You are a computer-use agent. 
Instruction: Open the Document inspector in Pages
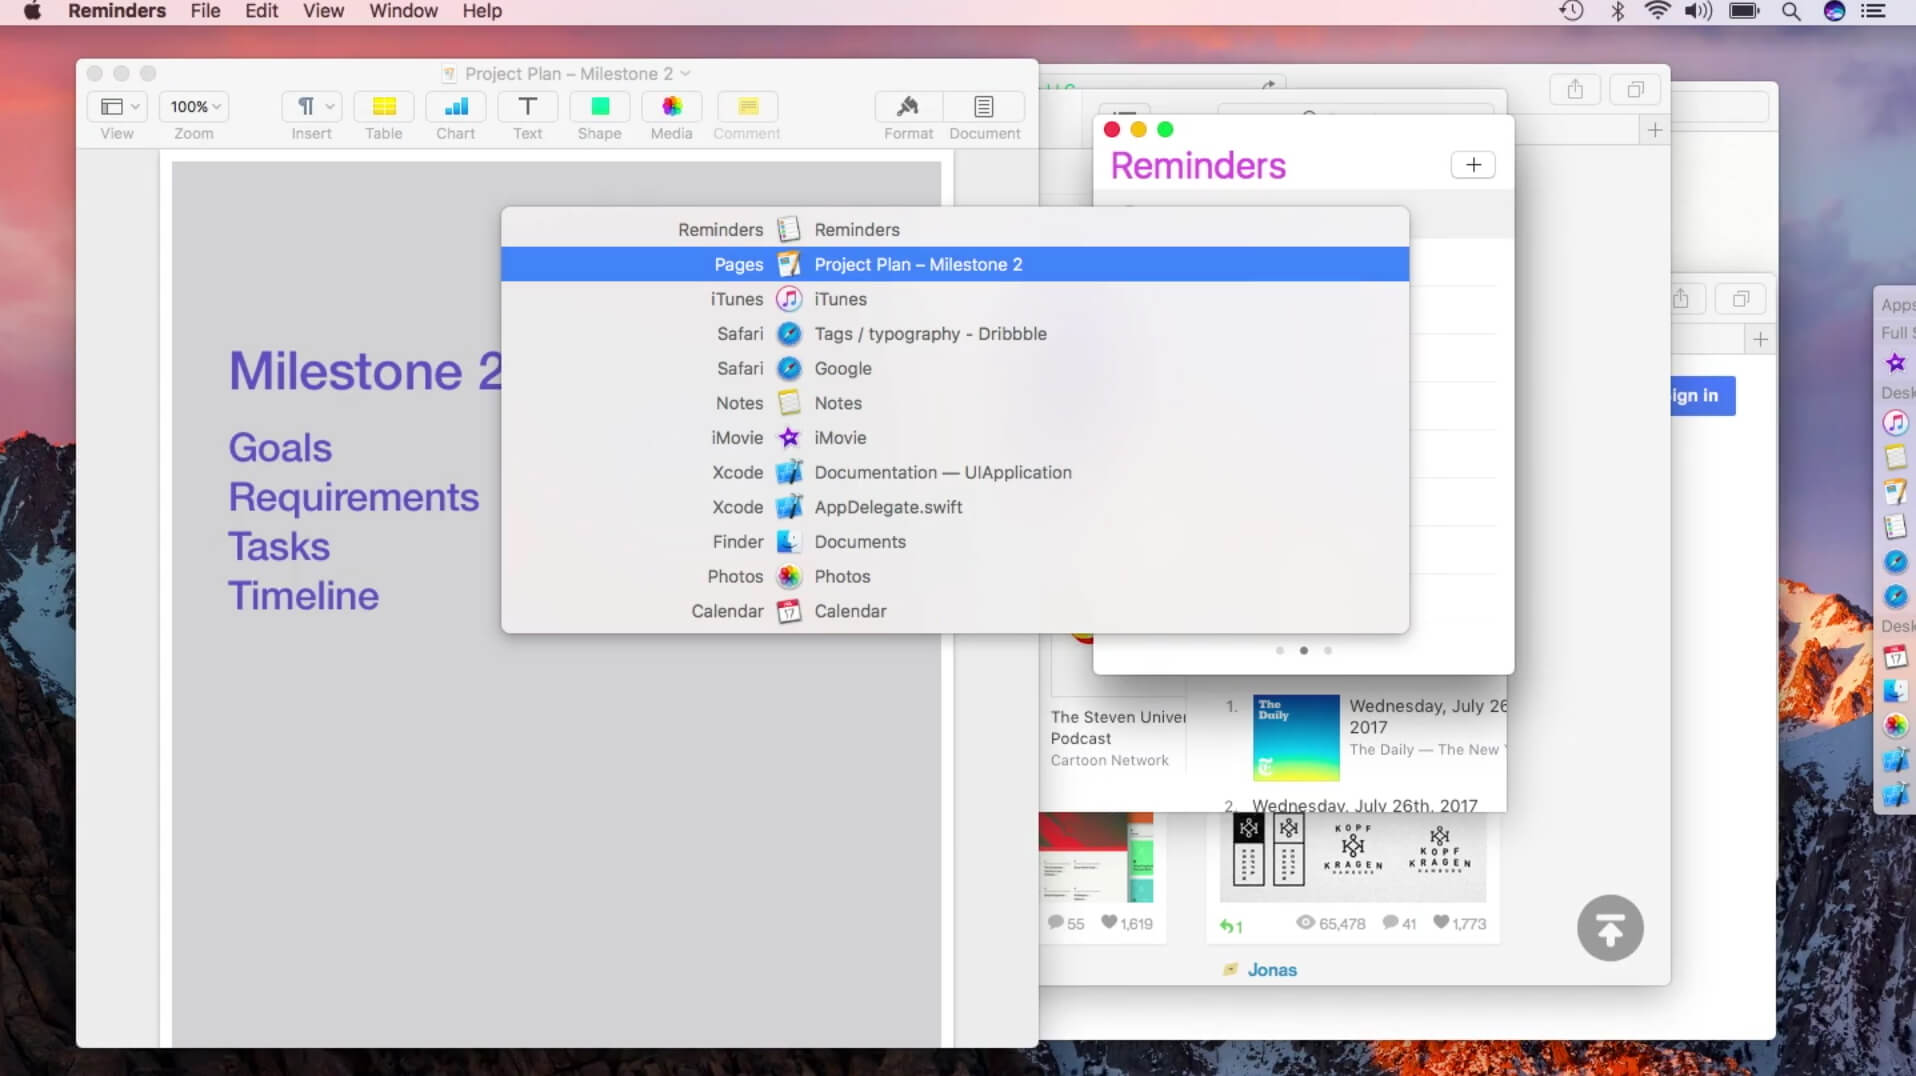[x=984, y=107]
